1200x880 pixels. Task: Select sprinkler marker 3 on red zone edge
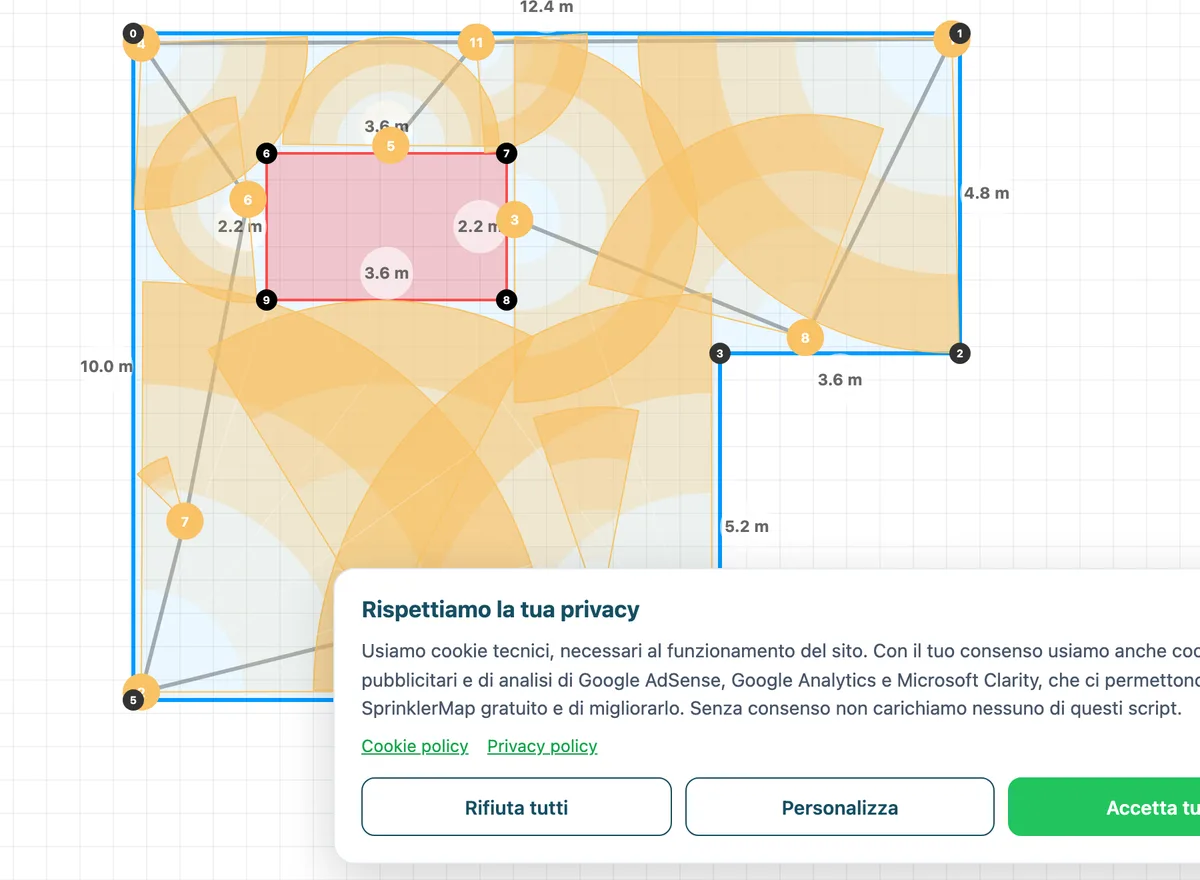[514, 219]
